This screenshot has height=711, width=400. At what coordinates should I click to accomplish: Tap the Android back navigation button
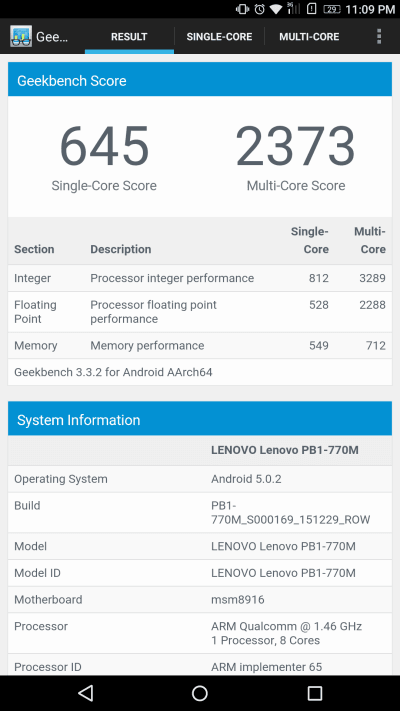click(85, 693)
